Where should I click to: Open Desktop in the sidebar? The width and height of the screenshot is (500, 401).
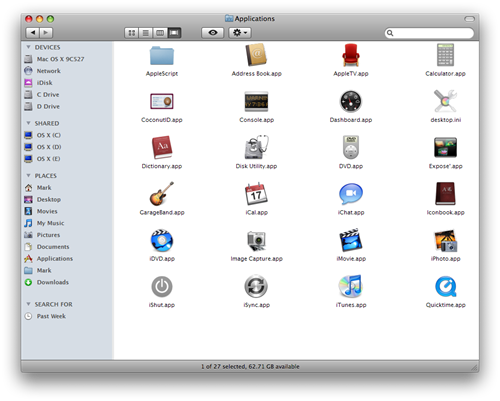pyautogui.click(x=43, y=199)
